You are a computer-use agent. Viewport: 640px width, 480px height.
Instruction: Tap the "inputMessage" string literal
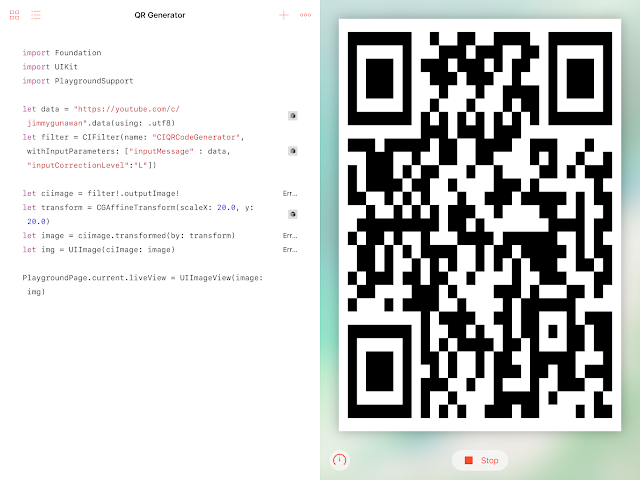[162, 151]
